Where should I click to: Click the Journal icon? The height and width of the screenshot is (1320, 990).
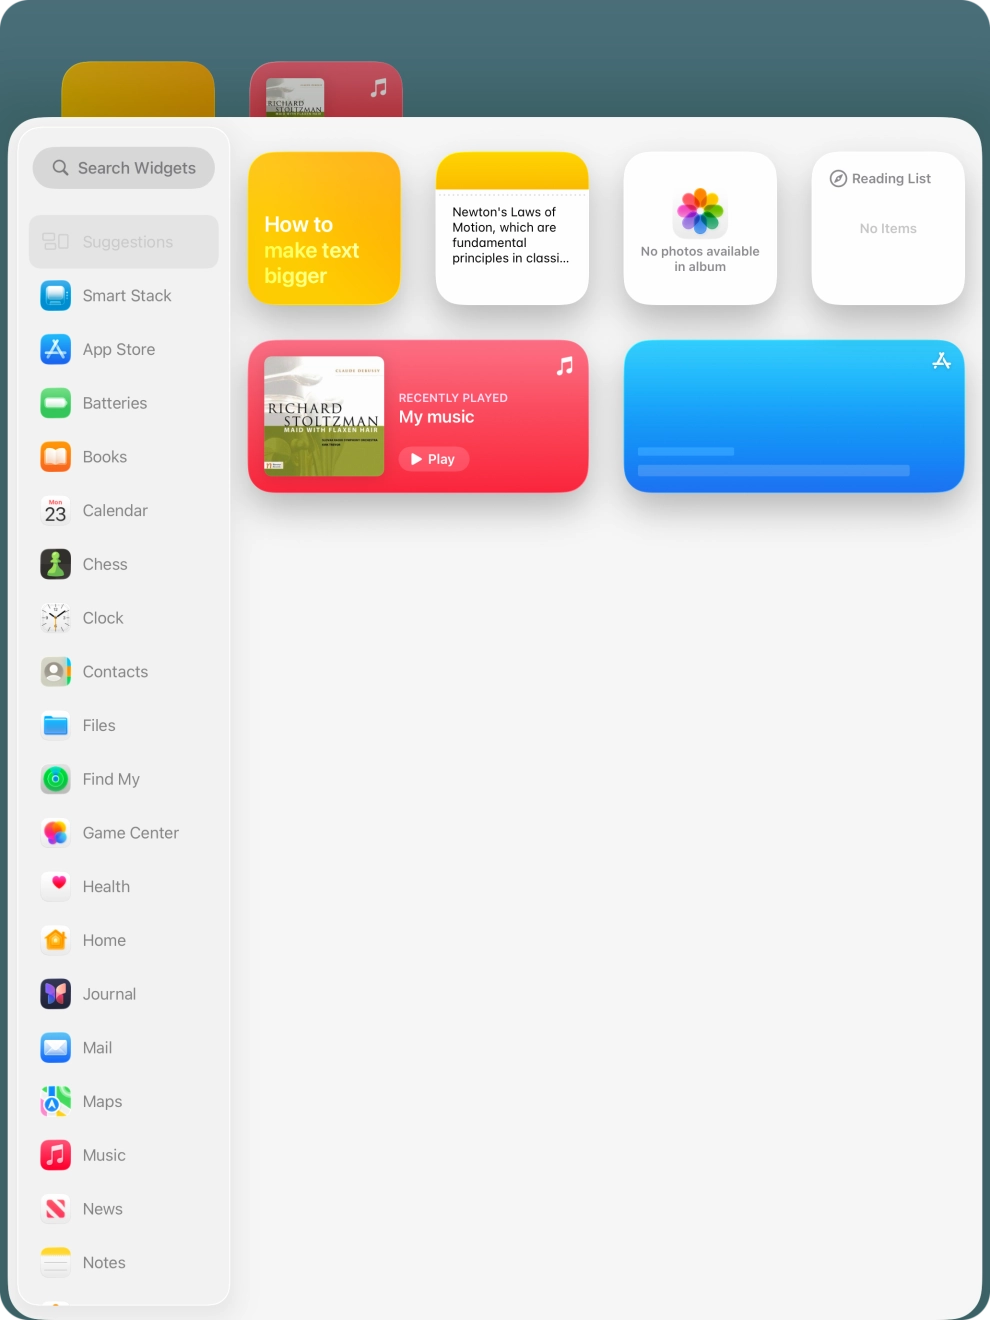[56, 994]
